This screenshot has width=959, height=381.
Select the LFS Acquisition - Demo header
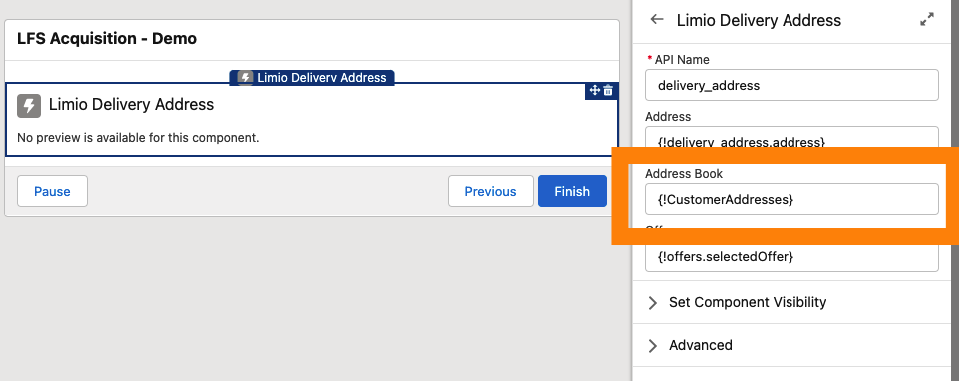tap(107, 39)
